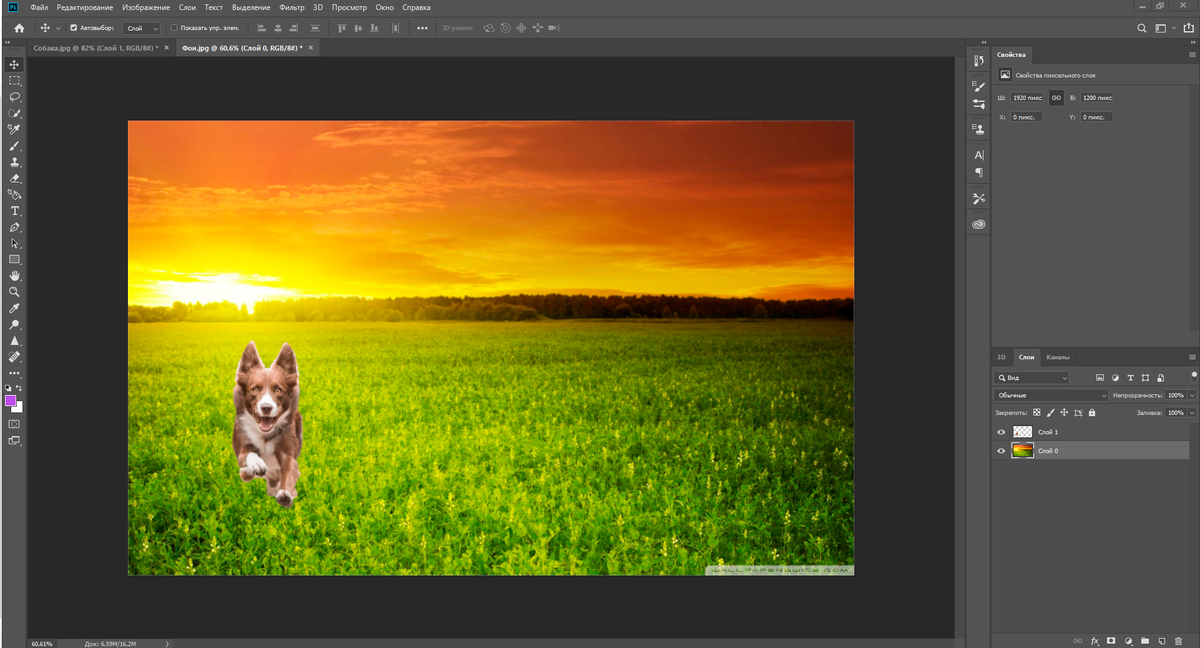Viewport: 1200px width, 648px height.
Task: Add a layer mask
Action: [1111, 640]
